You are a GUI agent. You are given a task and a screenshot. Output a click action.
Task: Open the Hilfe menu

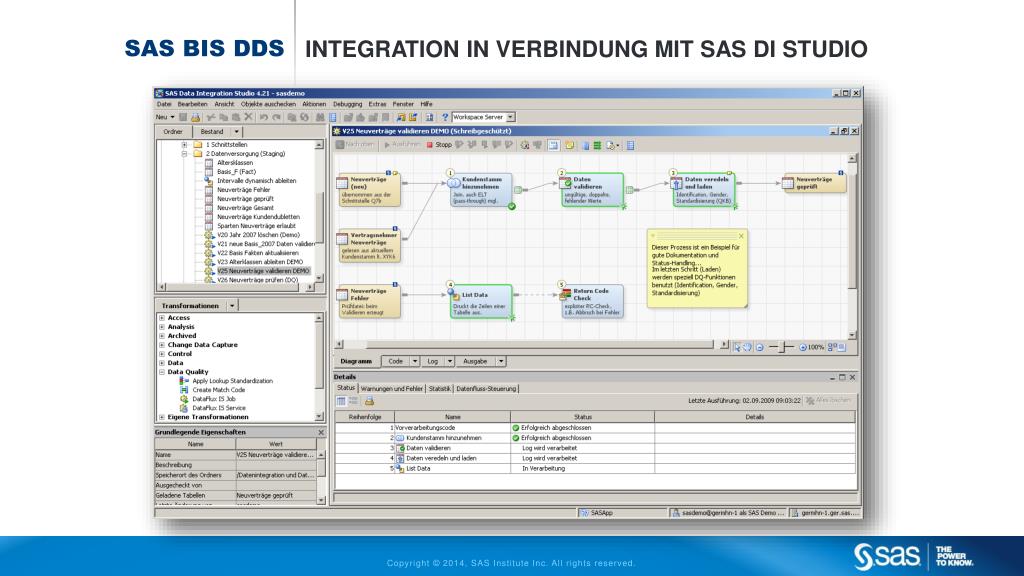point(426,104)
